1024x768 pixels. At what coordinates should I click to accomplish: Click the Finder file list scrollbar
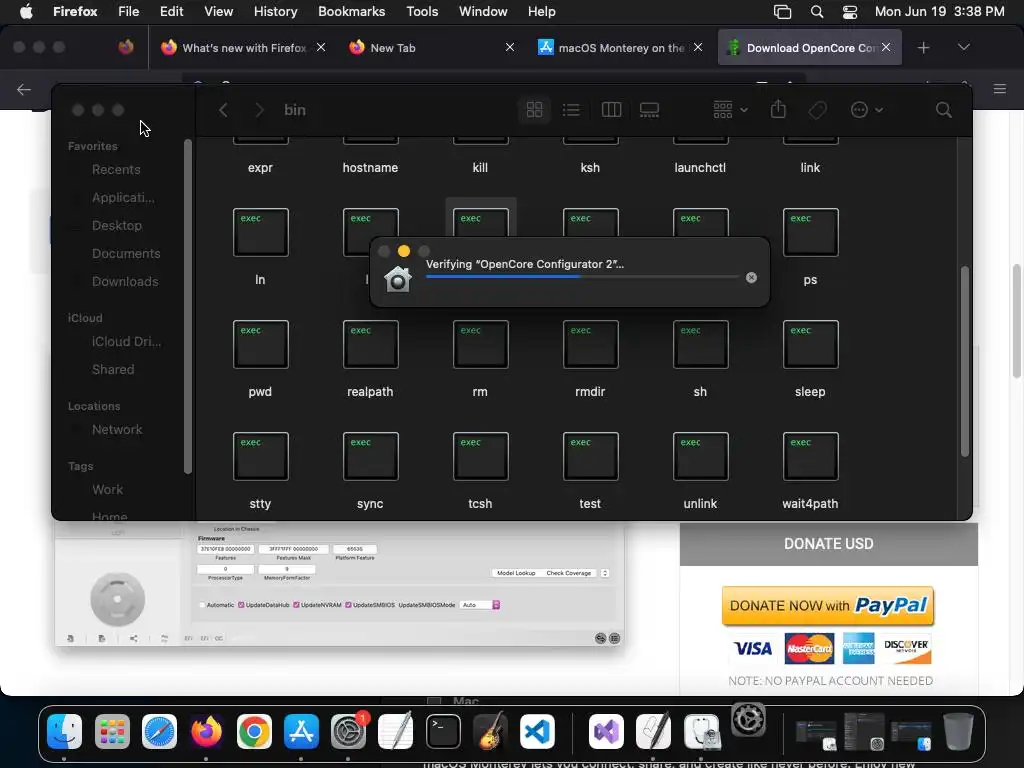tap(965, 361)
